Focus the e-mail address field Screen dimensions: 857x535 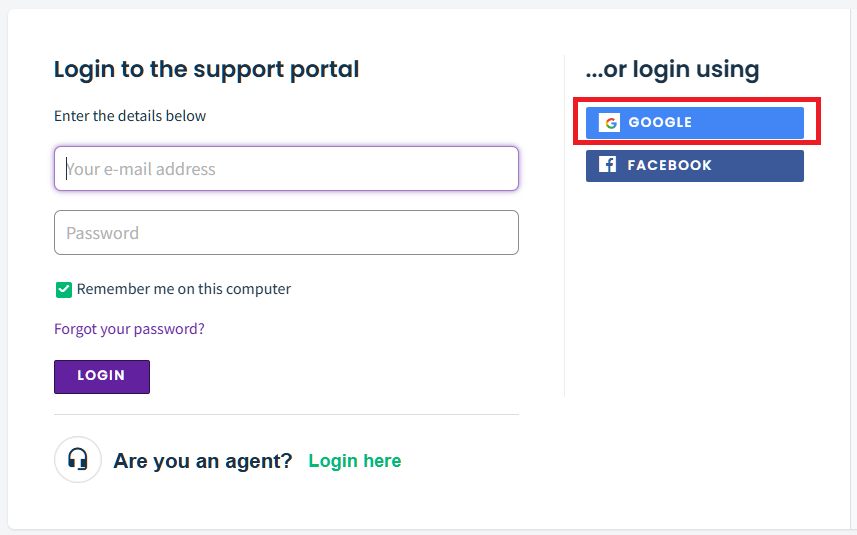click(286, 169)
